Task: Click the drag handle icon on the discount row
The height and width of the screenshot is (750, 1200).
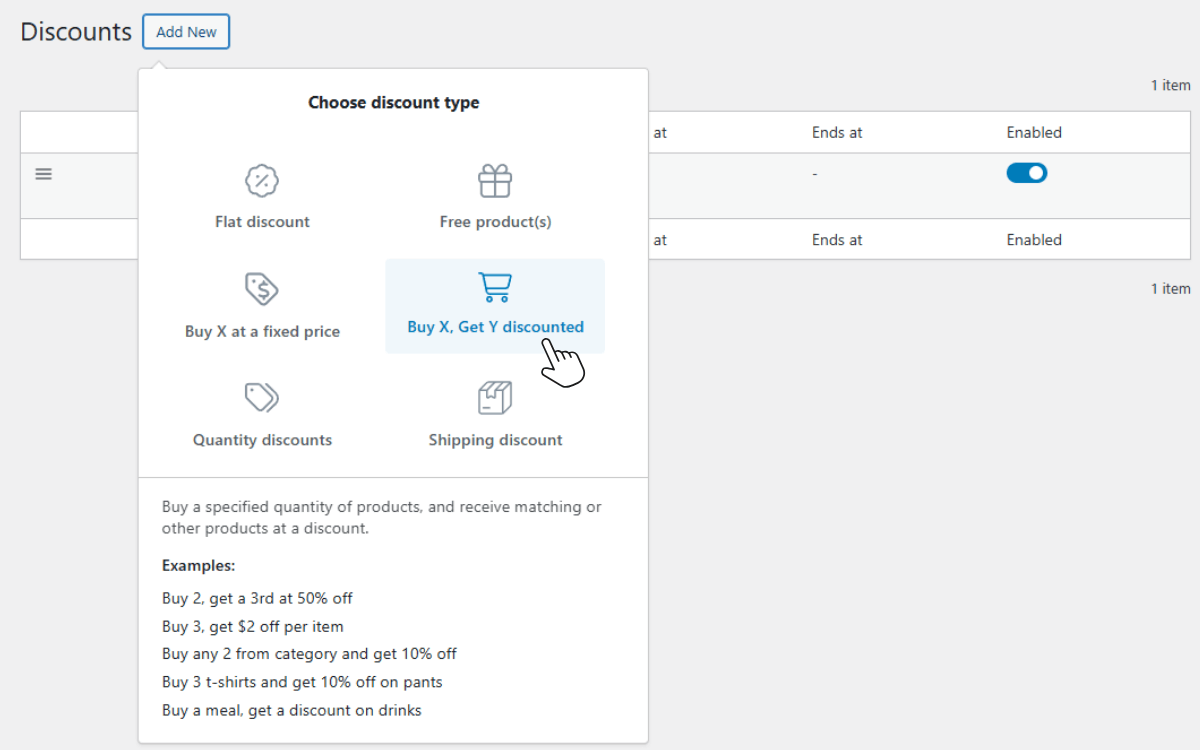Action: [x=43, y=174]
